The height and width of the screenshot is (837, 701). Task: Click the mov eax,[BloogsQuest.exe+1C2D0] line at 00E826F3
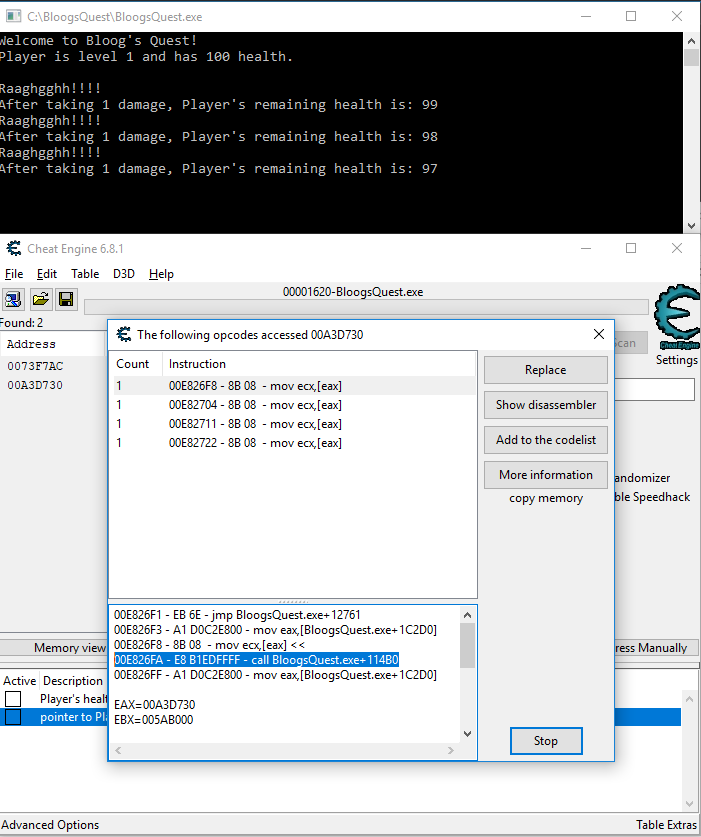pyautogui.click(x=275, y=630)
